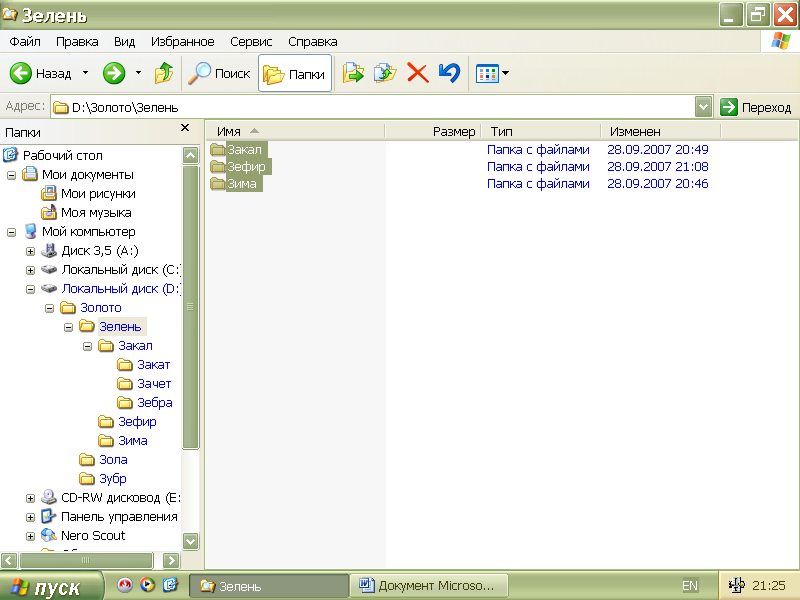Expand the CD-RW дисковод (E:) node
This screenshot has height=600, width=800.
pos(30,498)
